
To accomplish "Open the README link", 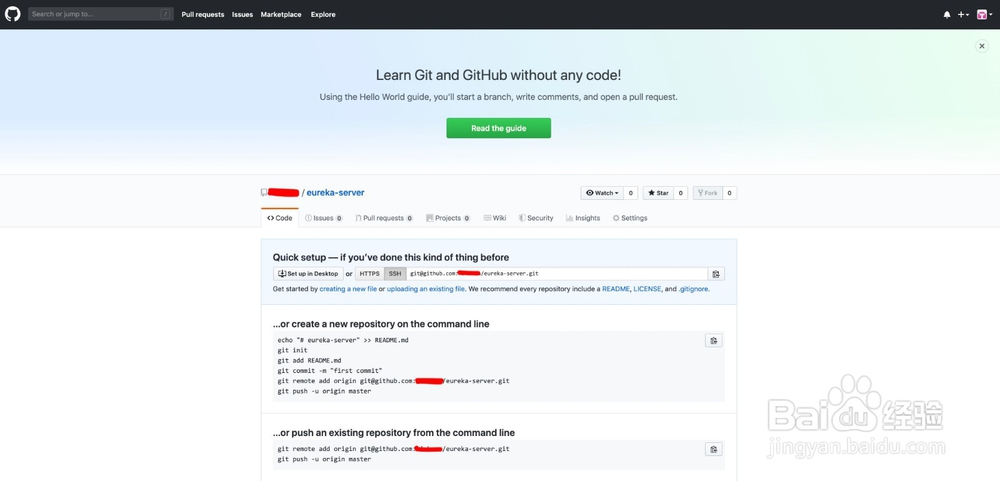I will click(615, 289).
